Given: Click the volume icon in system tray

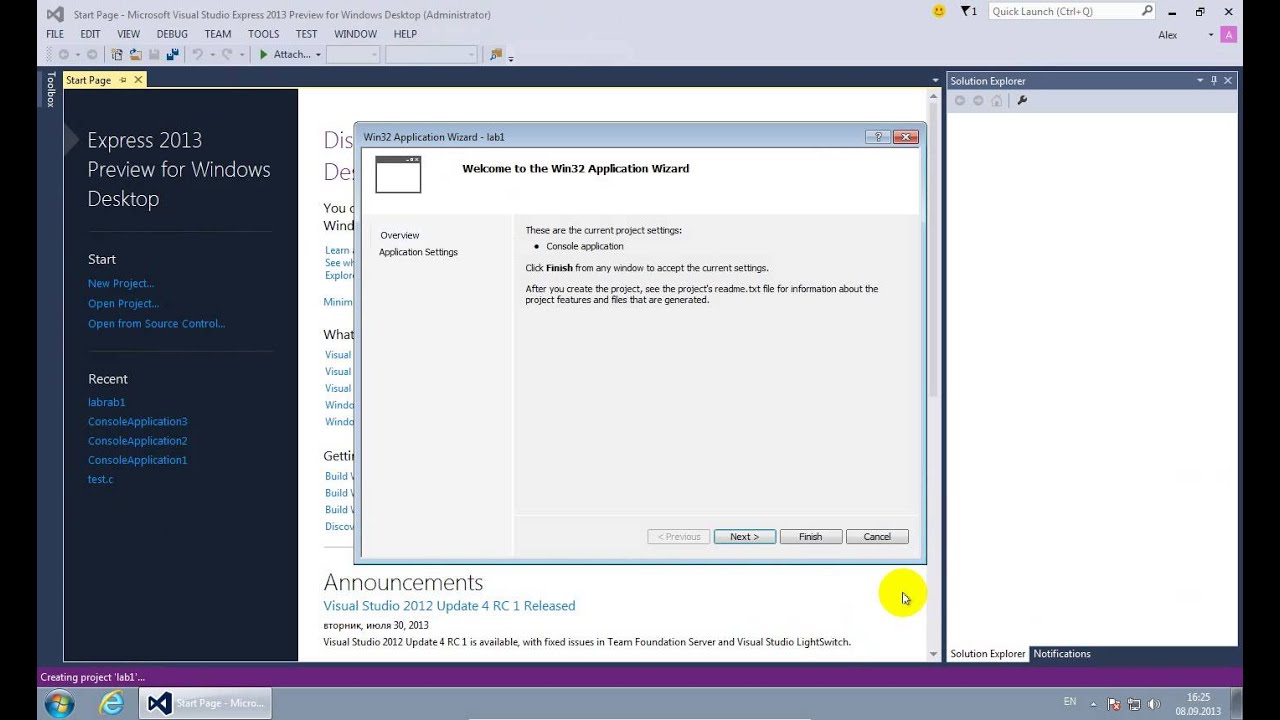Looking at the screenshot, I should click(x=1154, y=704).
